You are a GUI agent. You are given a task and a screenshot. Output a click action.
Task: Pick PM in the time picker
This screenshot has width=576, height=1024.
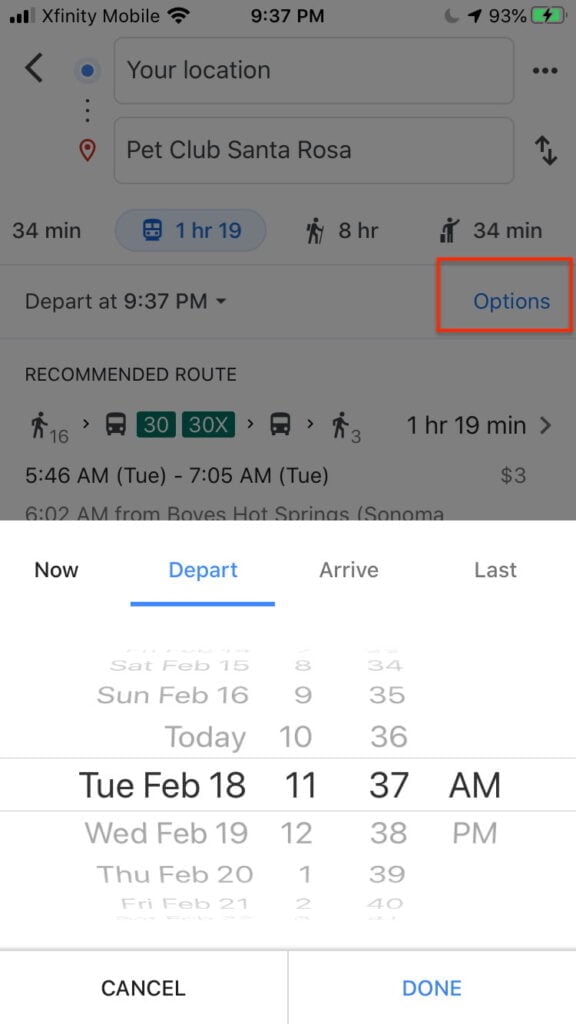coord(475,833)
